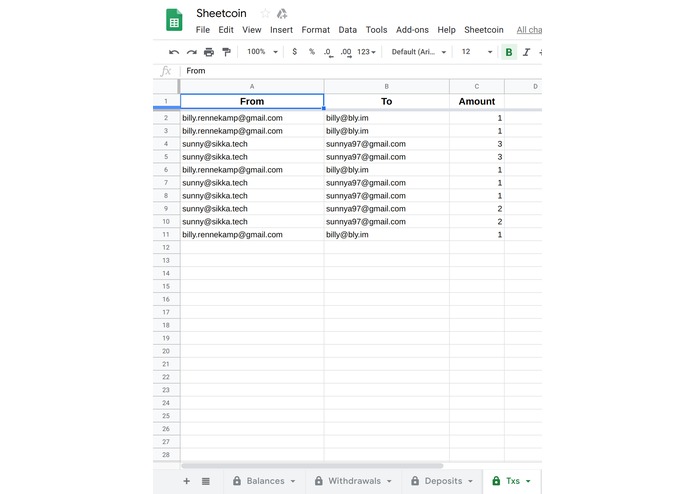Select amount 2 in row 9

[477, 209]
